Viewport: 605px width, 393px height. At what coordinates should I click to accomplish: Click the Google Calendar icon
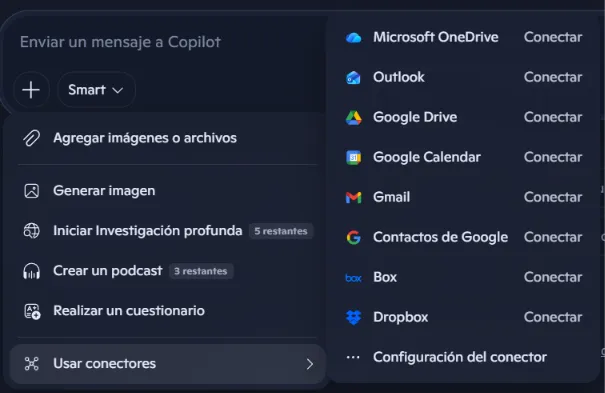[353, 157]
